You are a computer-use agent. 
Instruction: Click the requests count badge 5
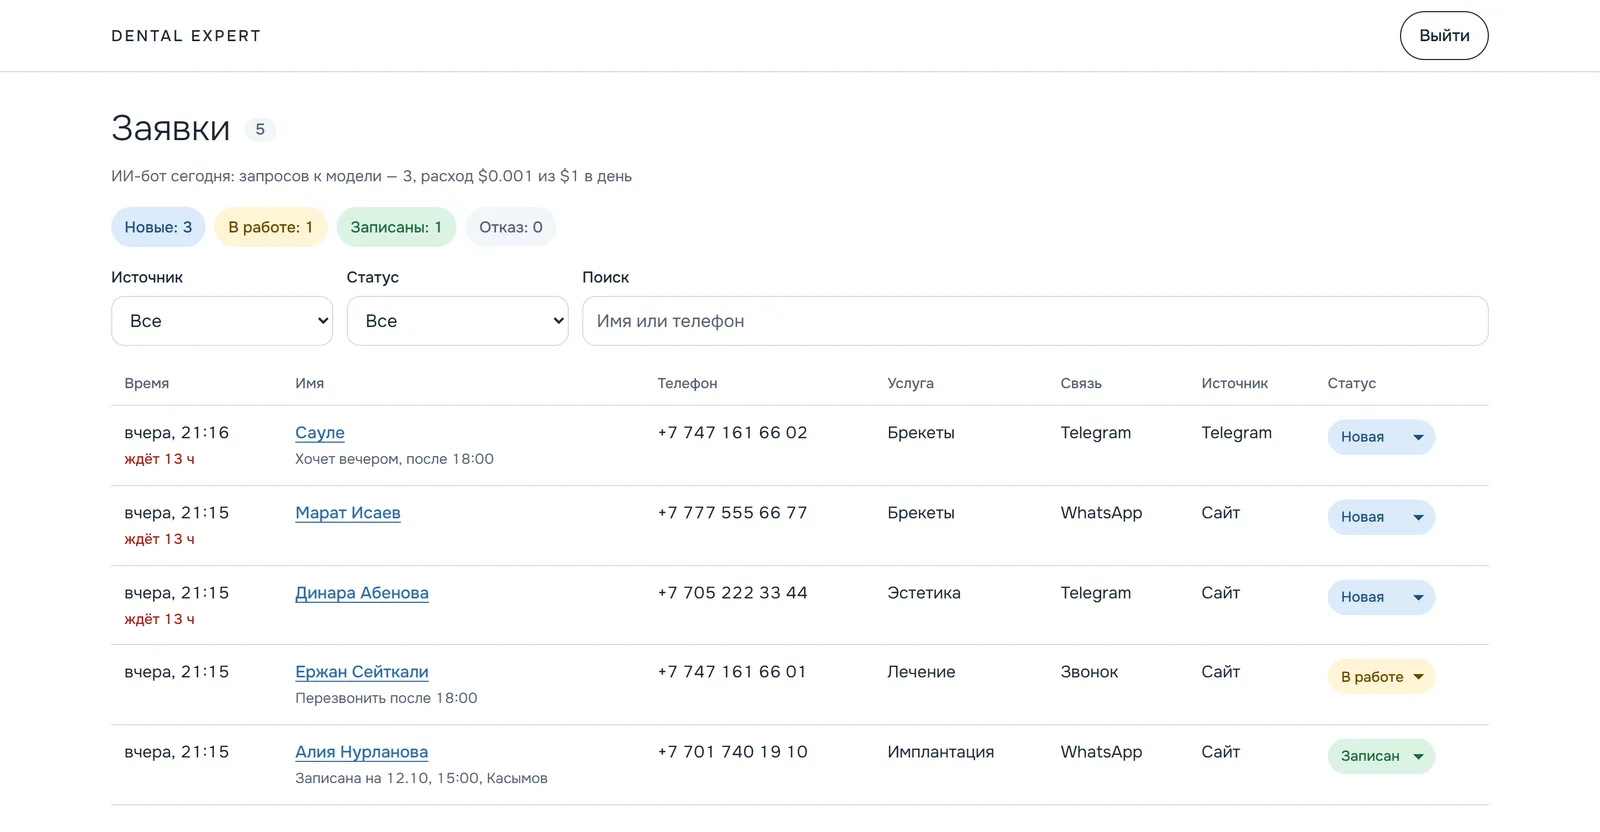(x=260, y=129)
